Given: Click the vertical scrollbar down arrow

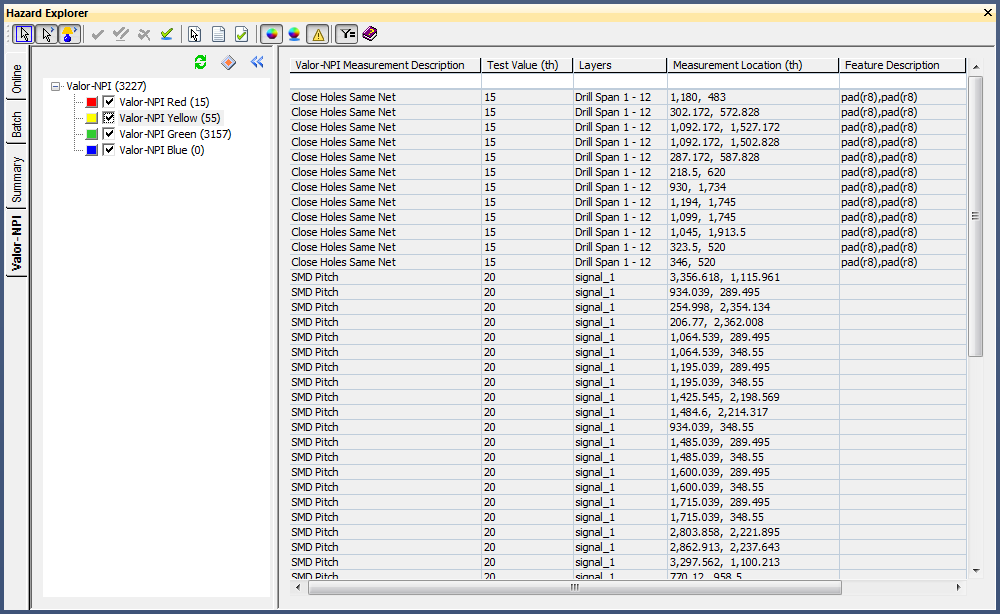Looking at the screenshot, I should (976, 571).
